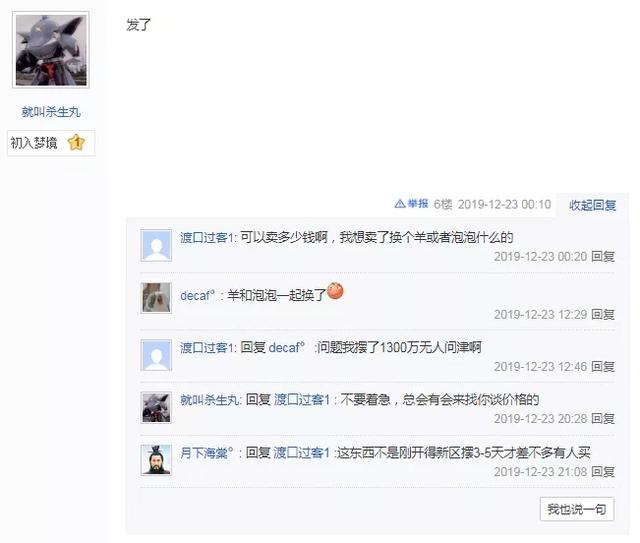Click the 举报 report warning icon
Image resolution: width=640 pixels, height=543 pixels.
400,204
